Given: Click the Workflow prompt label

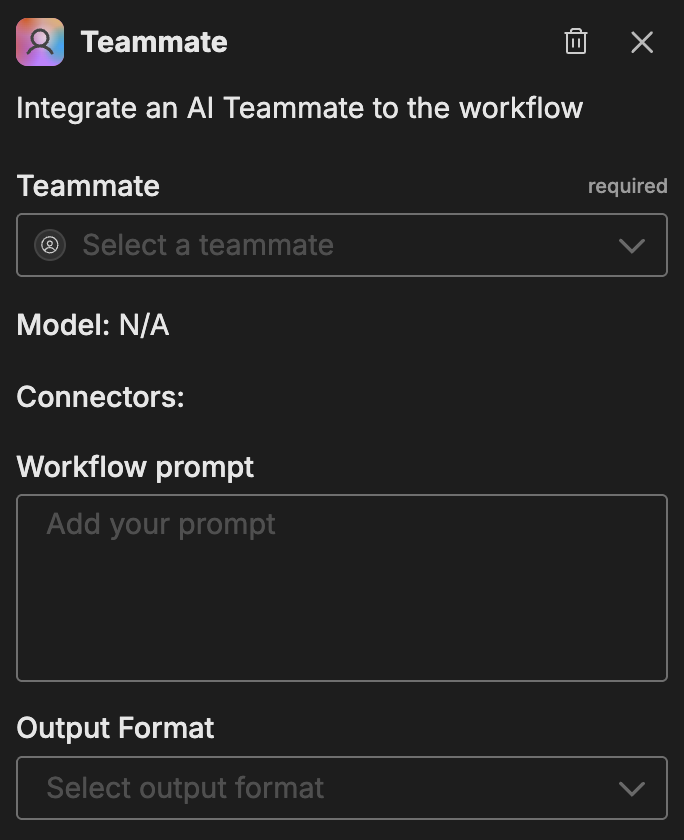Looking at the screenshot, I should click(135, 468).
